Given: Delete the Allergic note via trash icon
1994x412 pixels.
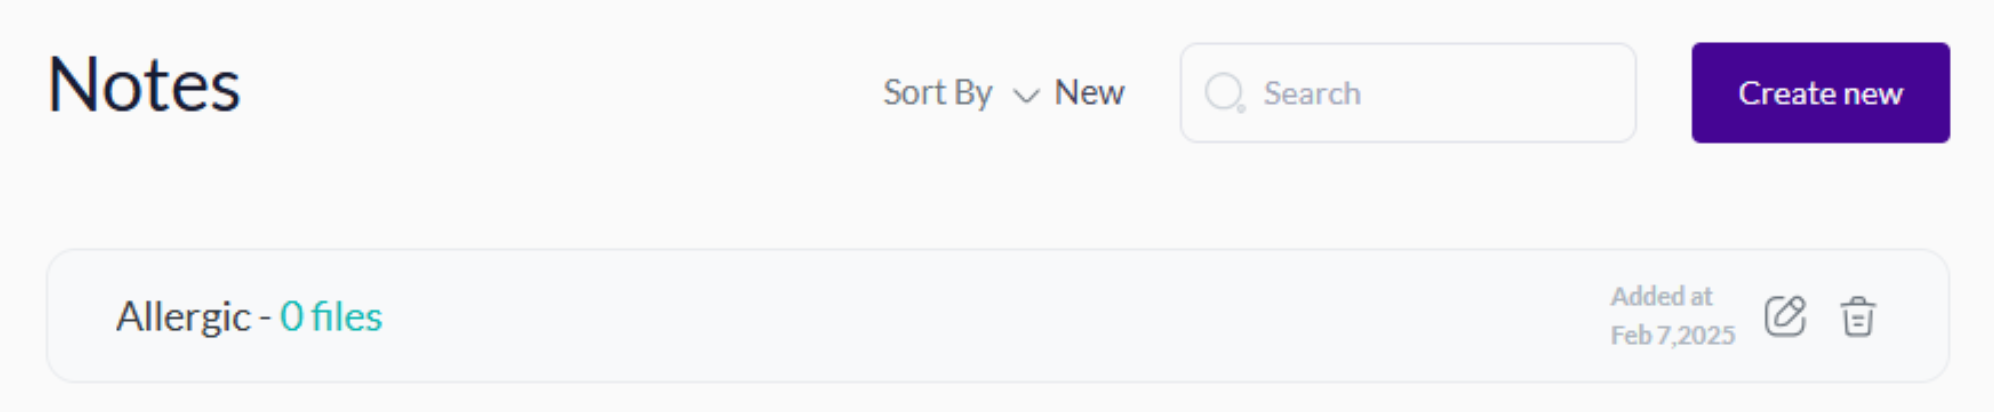Looking at the screenshot, I should point(1858,317).
